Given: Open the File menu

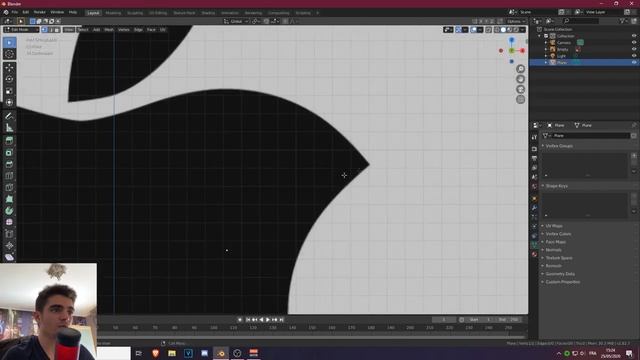Looking at the screenshot, I should point(15,12).
